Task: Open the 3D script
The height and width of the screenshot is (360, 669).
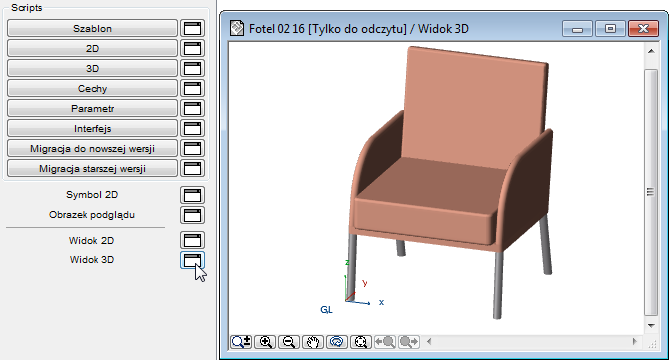Action: pos(92,68)
